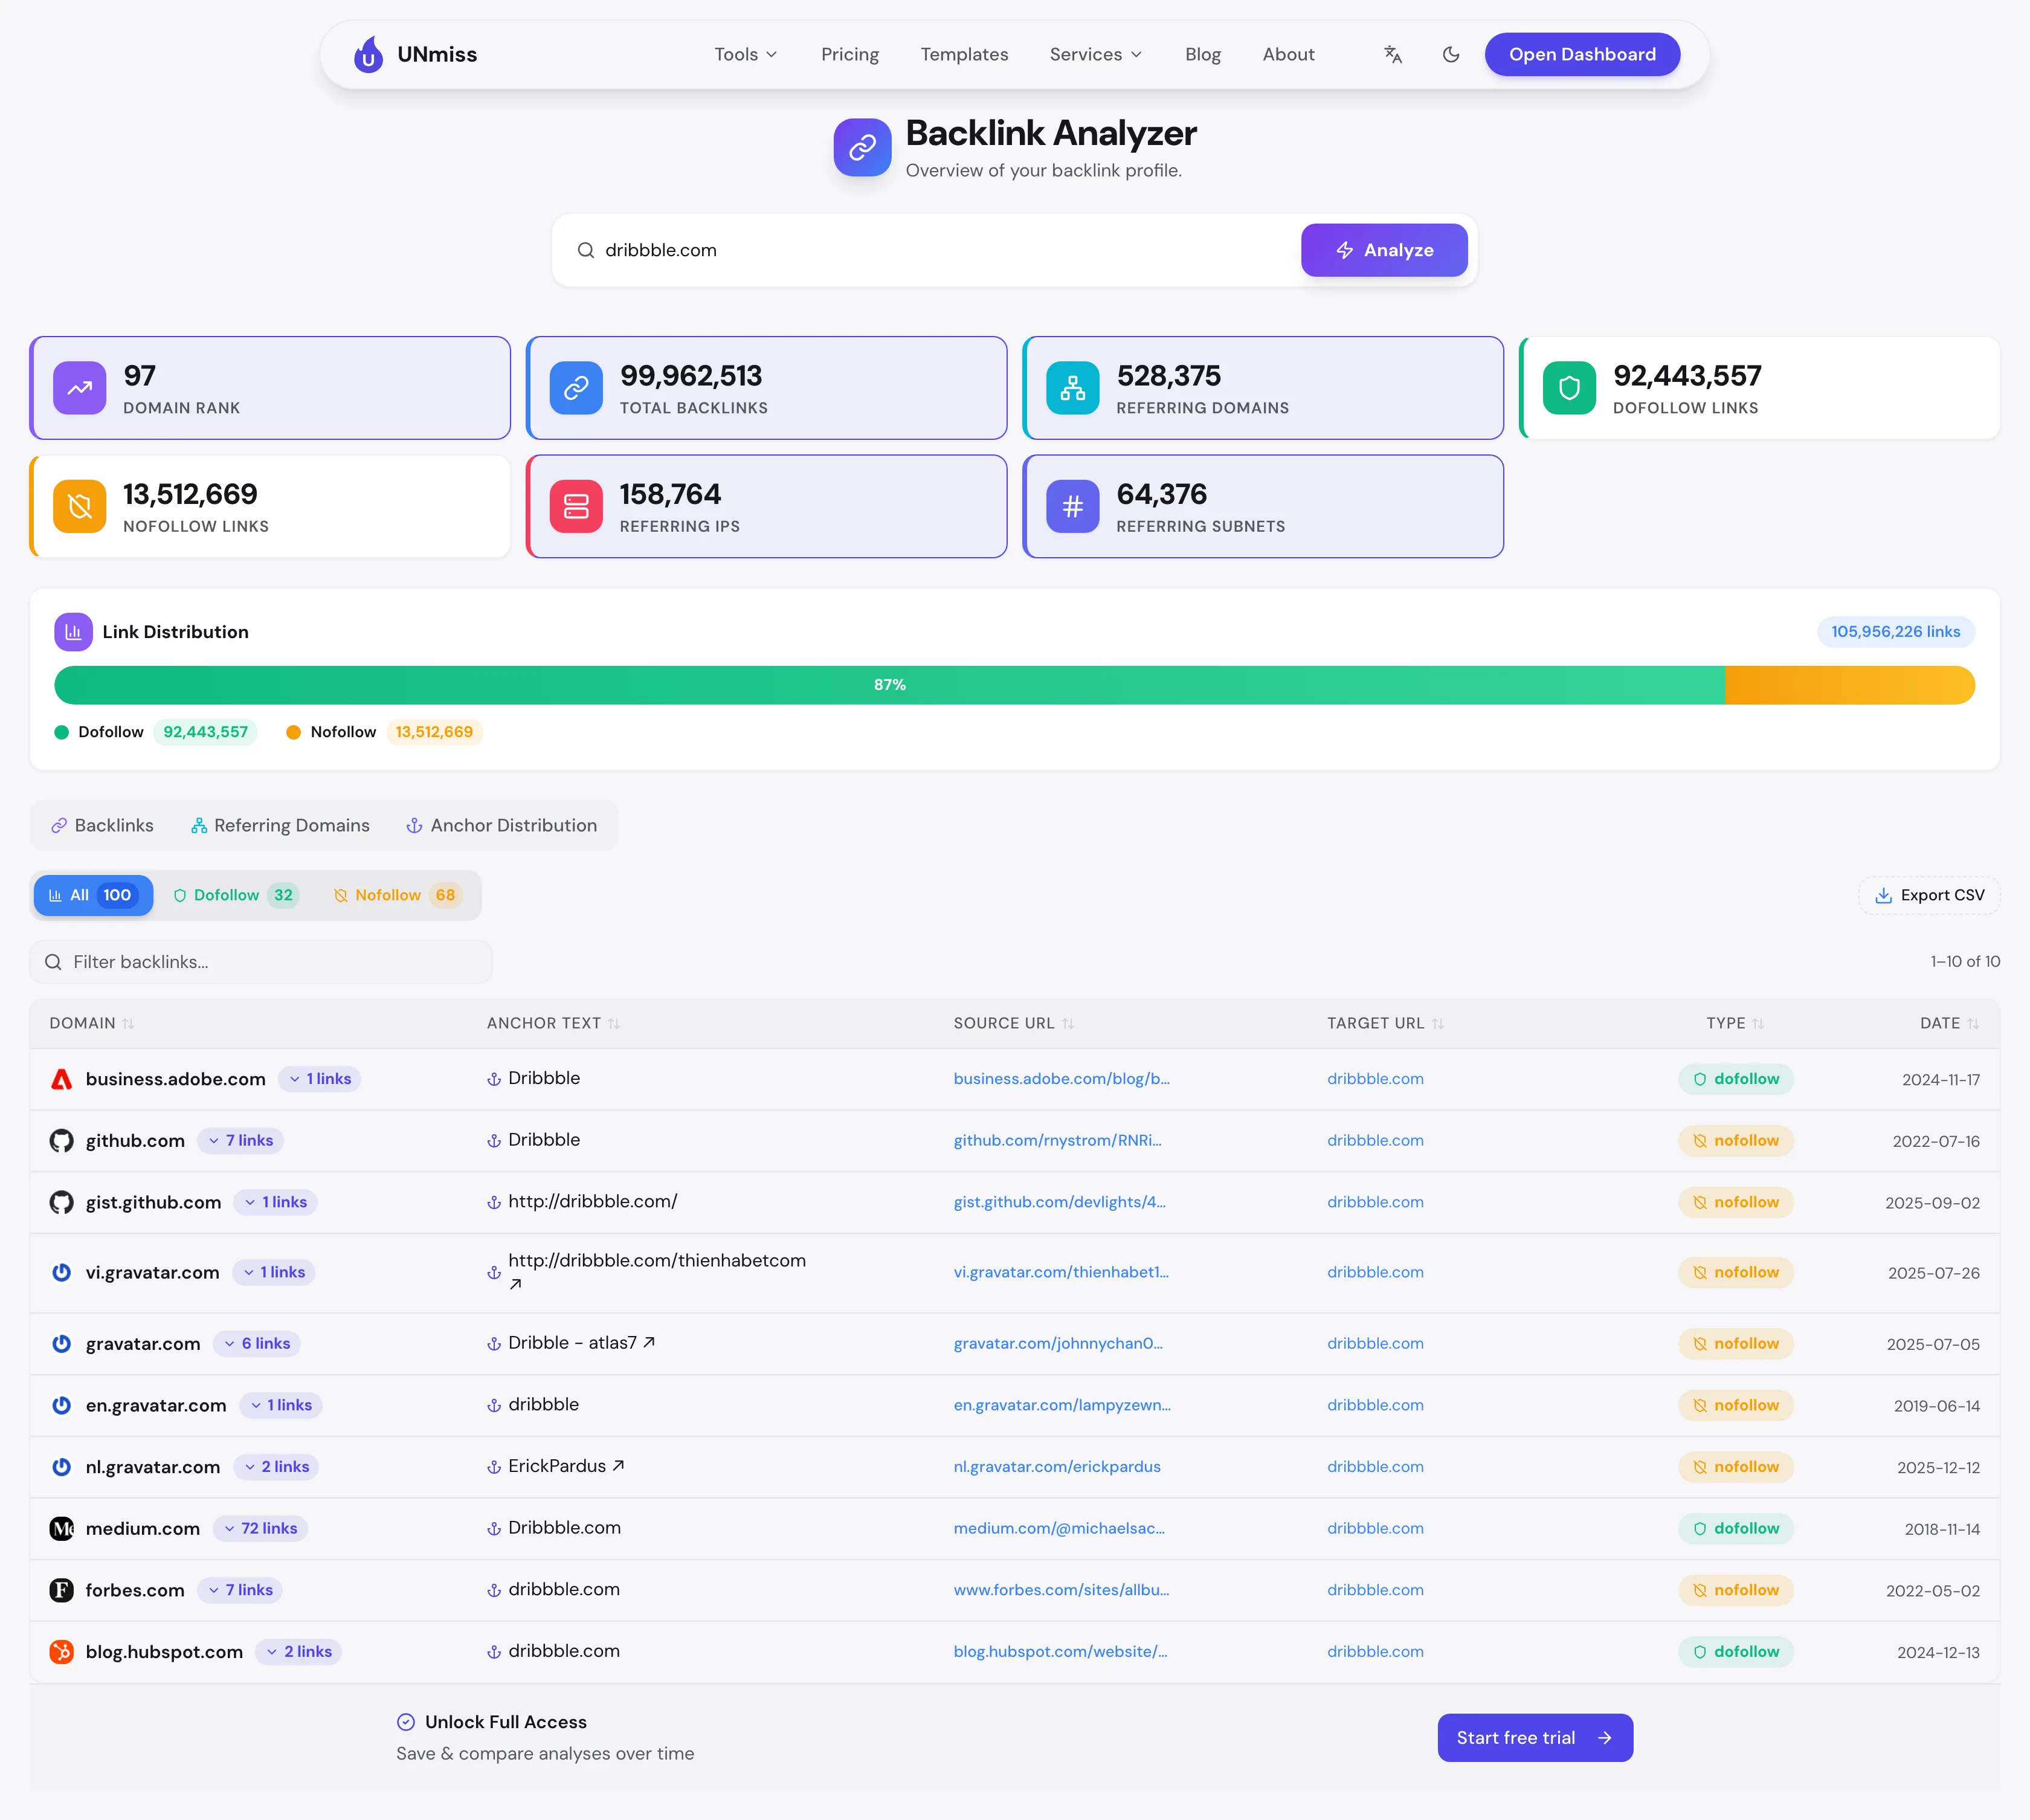Expand the 1 links chip for business.adobe.com
This screenshot has width=2030, height=1820.
click(320, 1079)
